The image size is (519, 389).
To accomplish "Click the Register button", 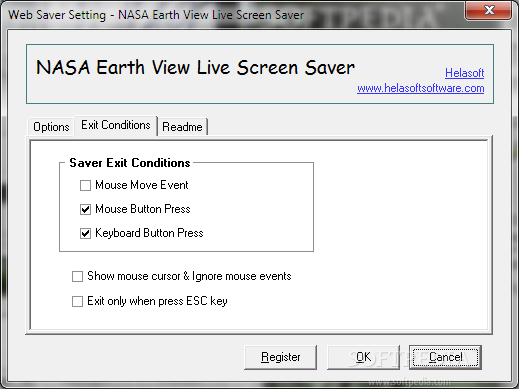I will point(280,357).
